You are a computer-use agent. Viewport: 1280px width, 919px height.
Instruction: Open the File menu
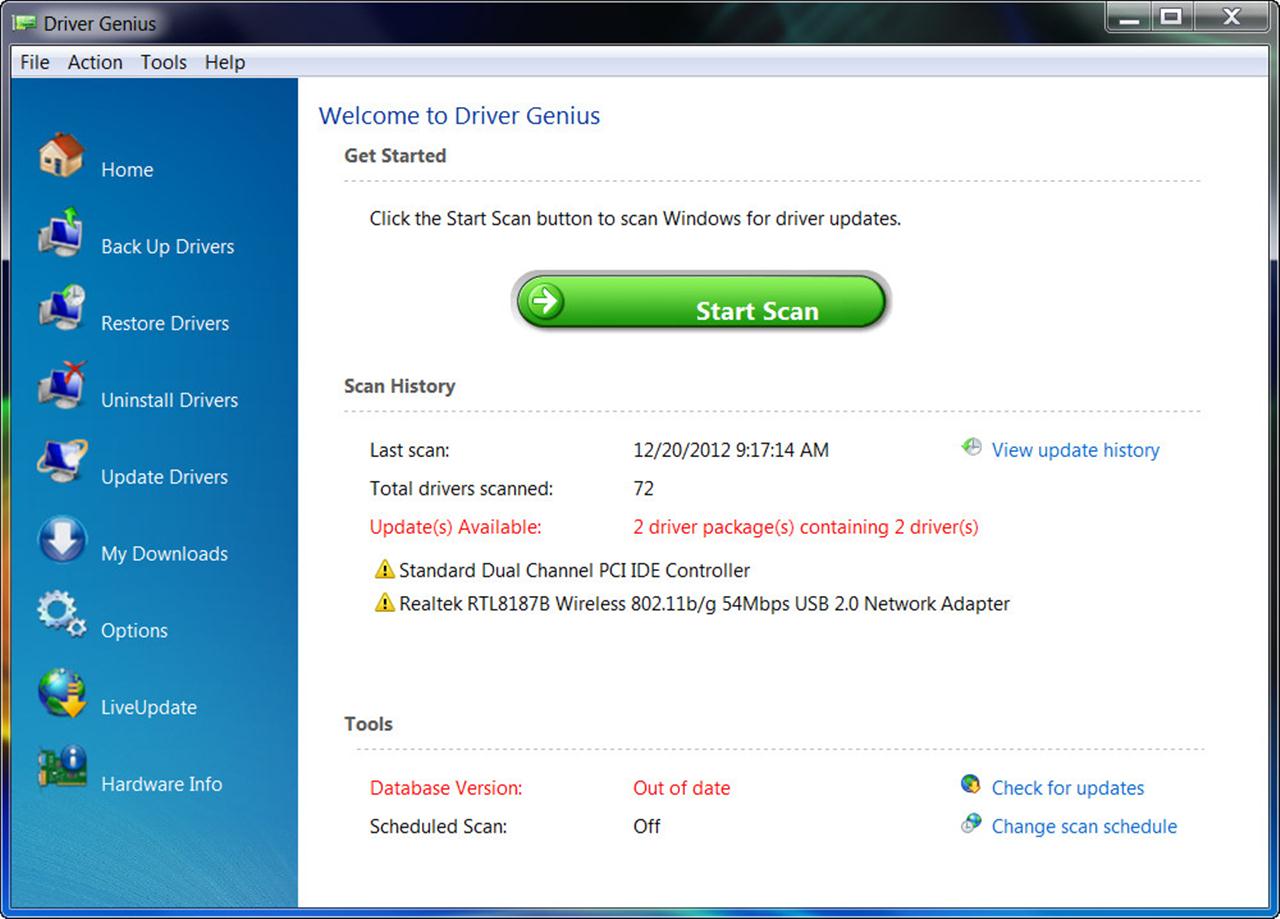[35, 62]
